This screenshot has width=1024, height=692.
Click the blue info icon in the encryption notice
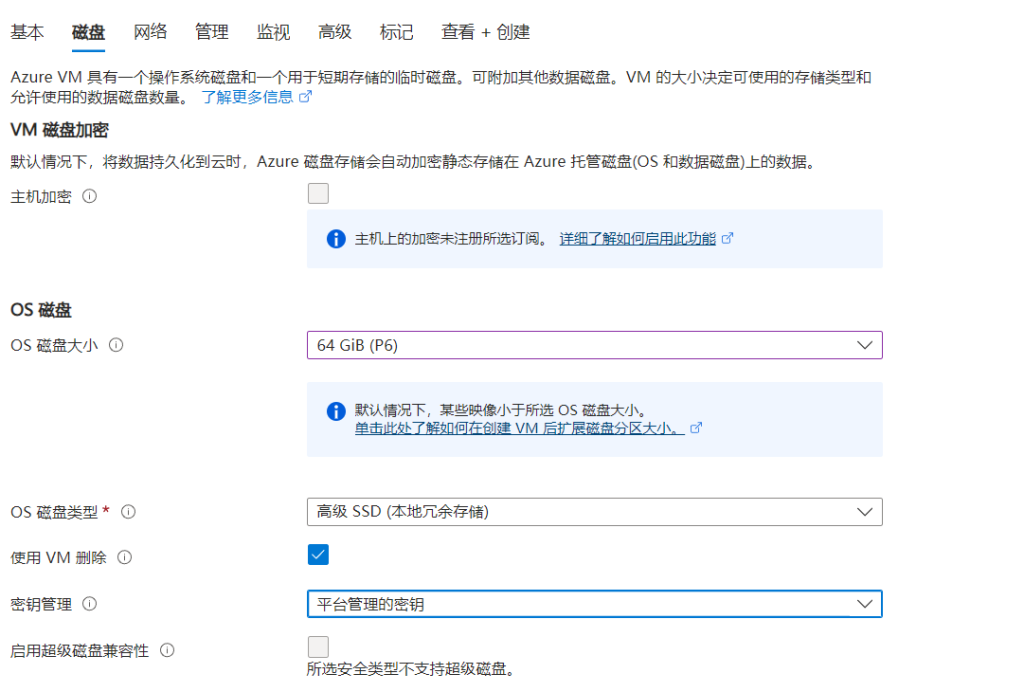coord(336,238)
